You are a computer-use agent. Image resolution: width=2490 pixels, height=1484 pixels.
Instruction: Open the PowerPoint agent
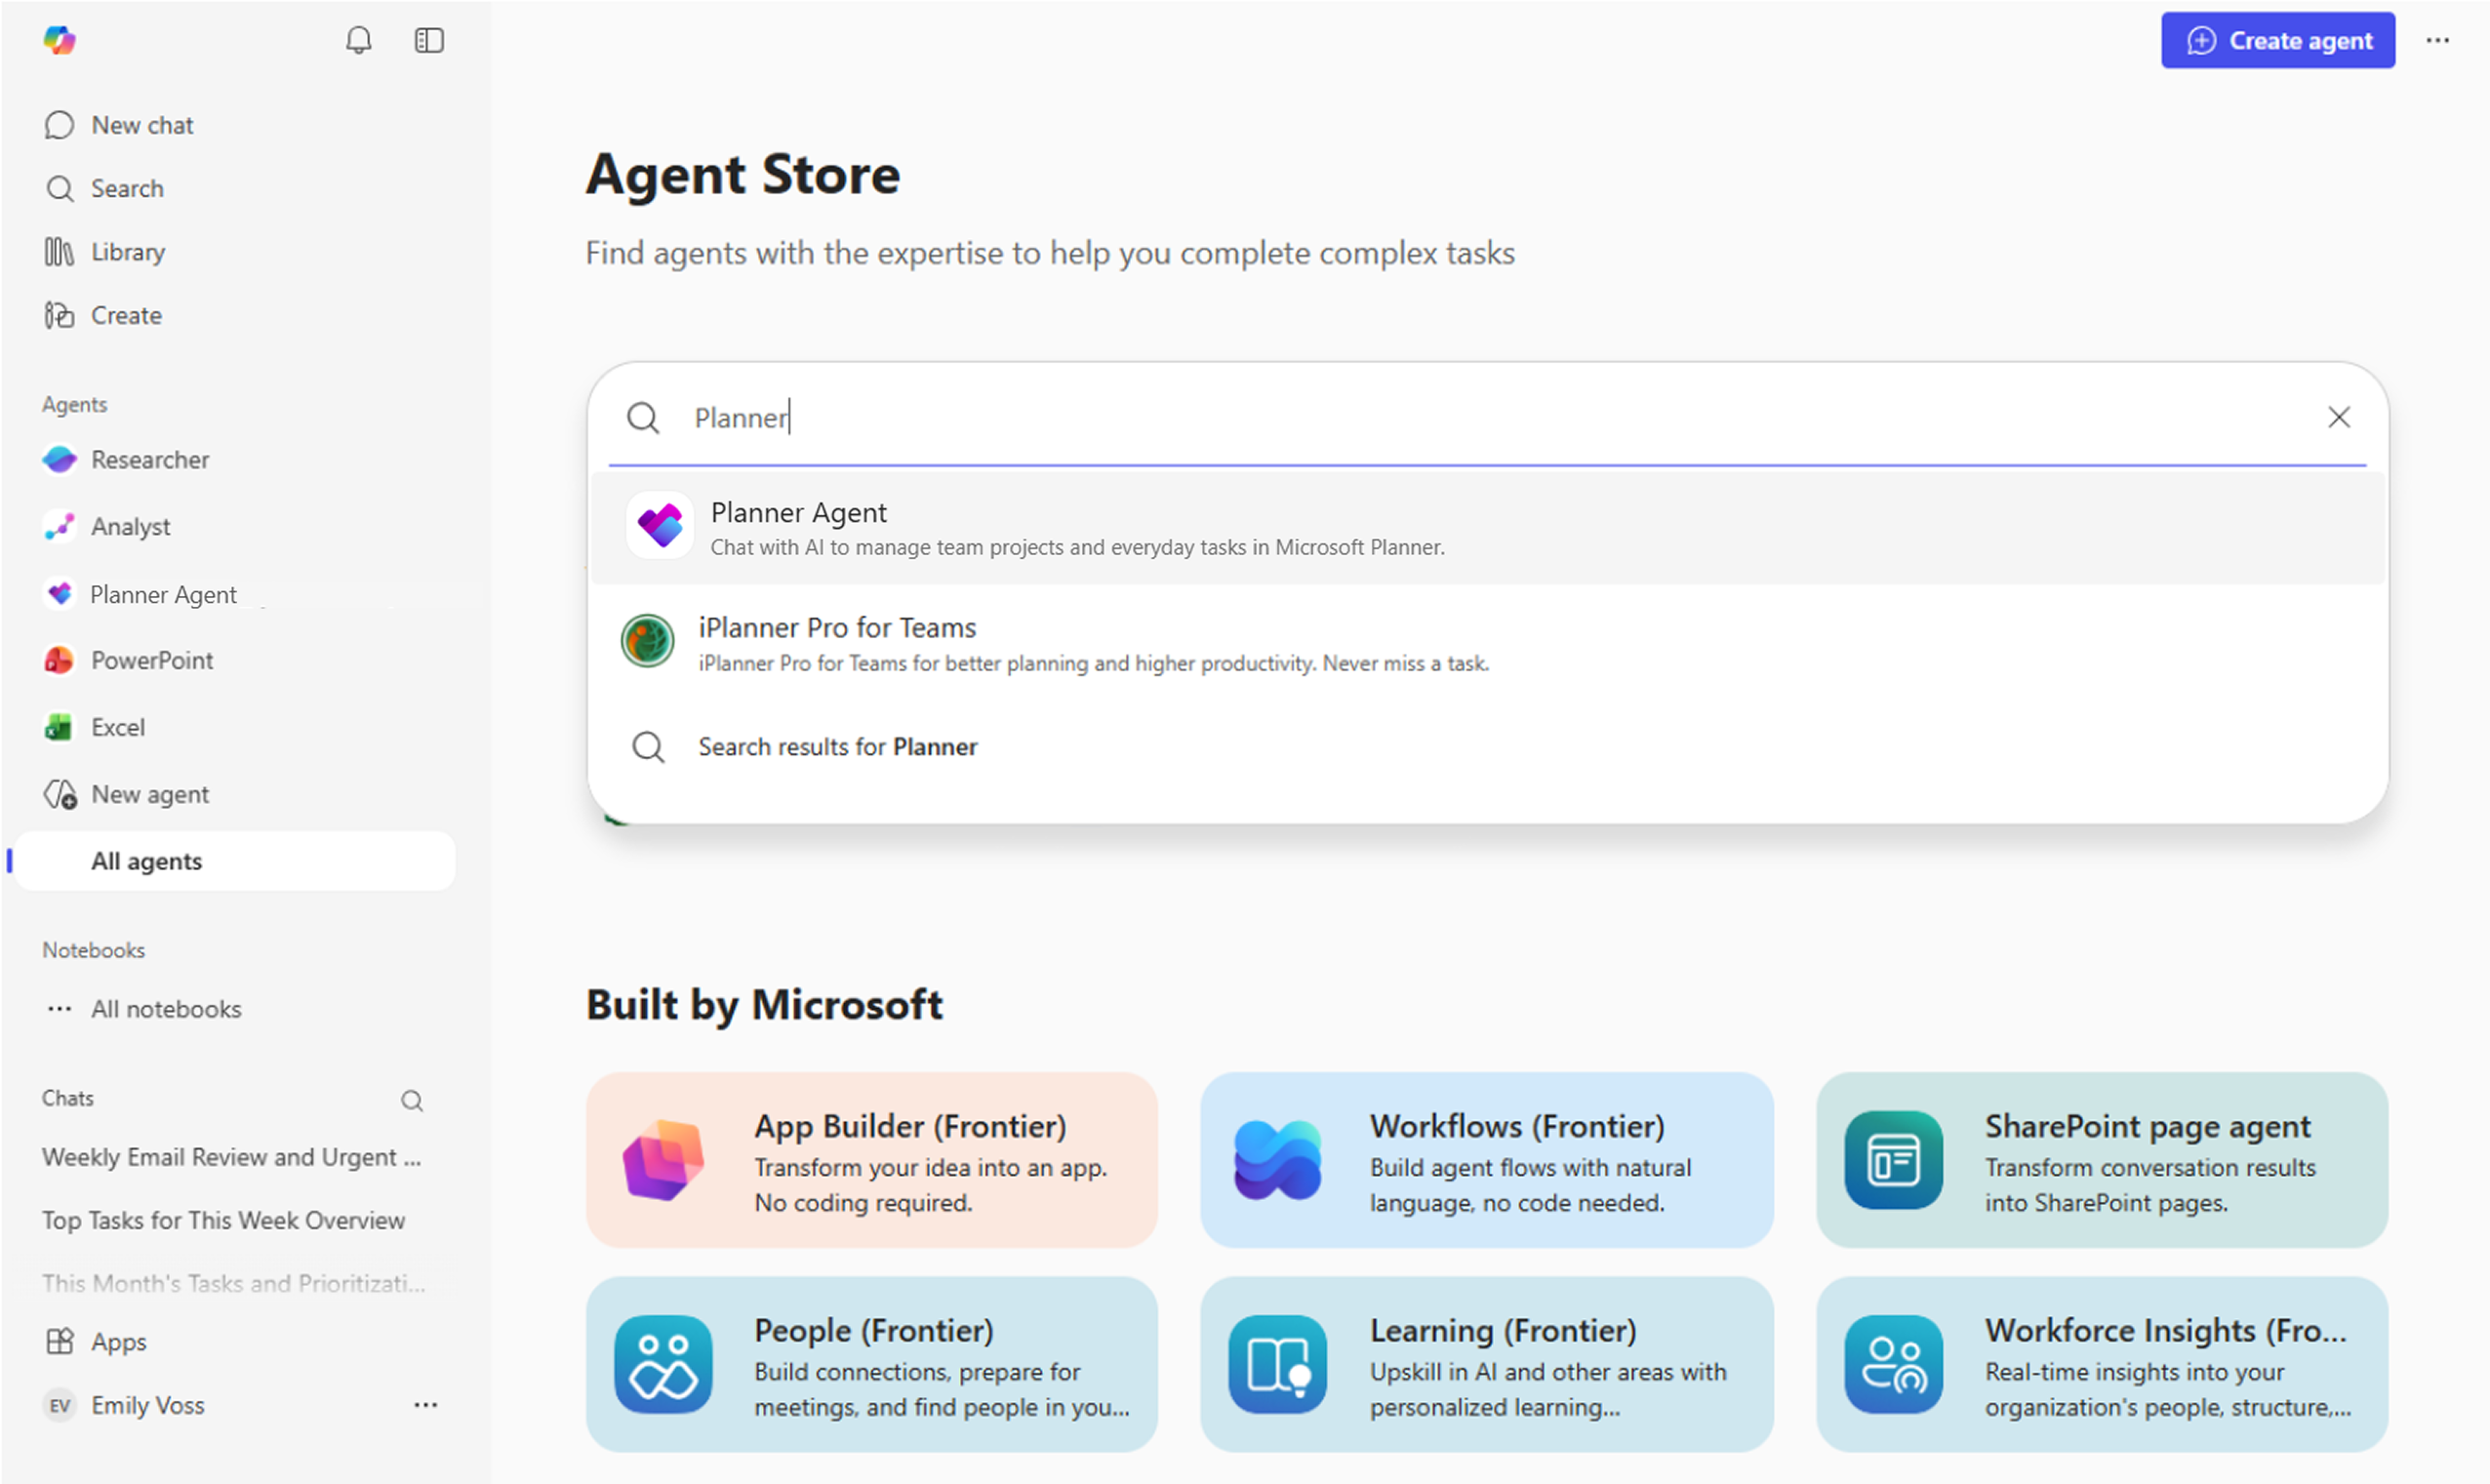click(128, 660)
